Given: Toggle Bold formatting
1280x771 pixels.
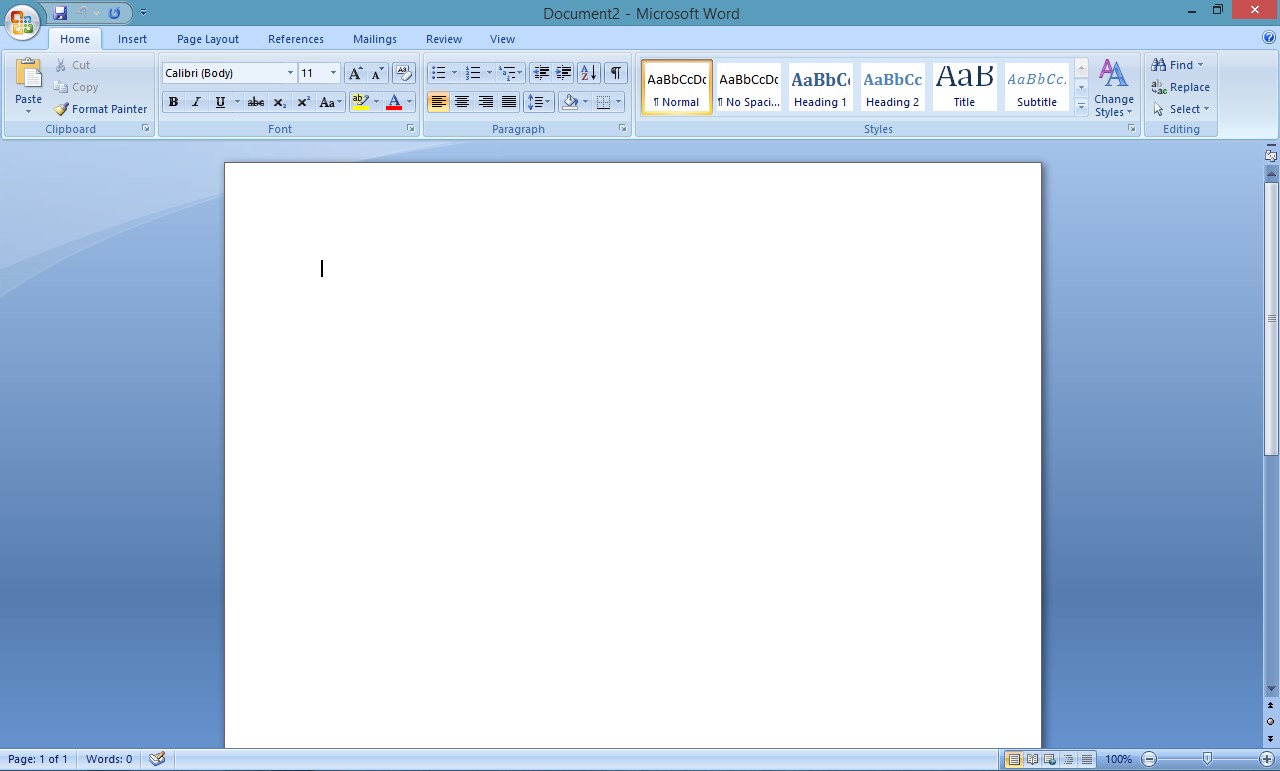Looking at the screenshot, I should click(x=173, y=102).
